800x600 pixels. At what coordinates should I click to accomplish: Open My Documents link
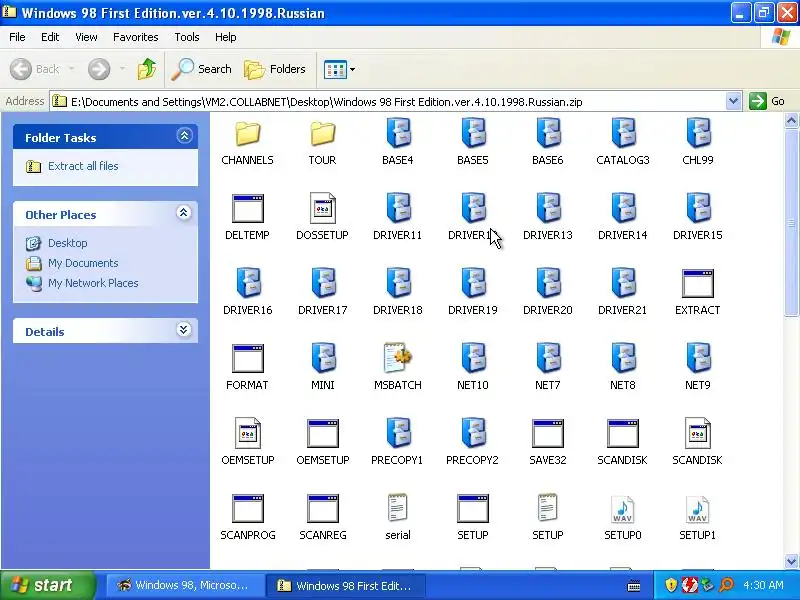point(83,263)
